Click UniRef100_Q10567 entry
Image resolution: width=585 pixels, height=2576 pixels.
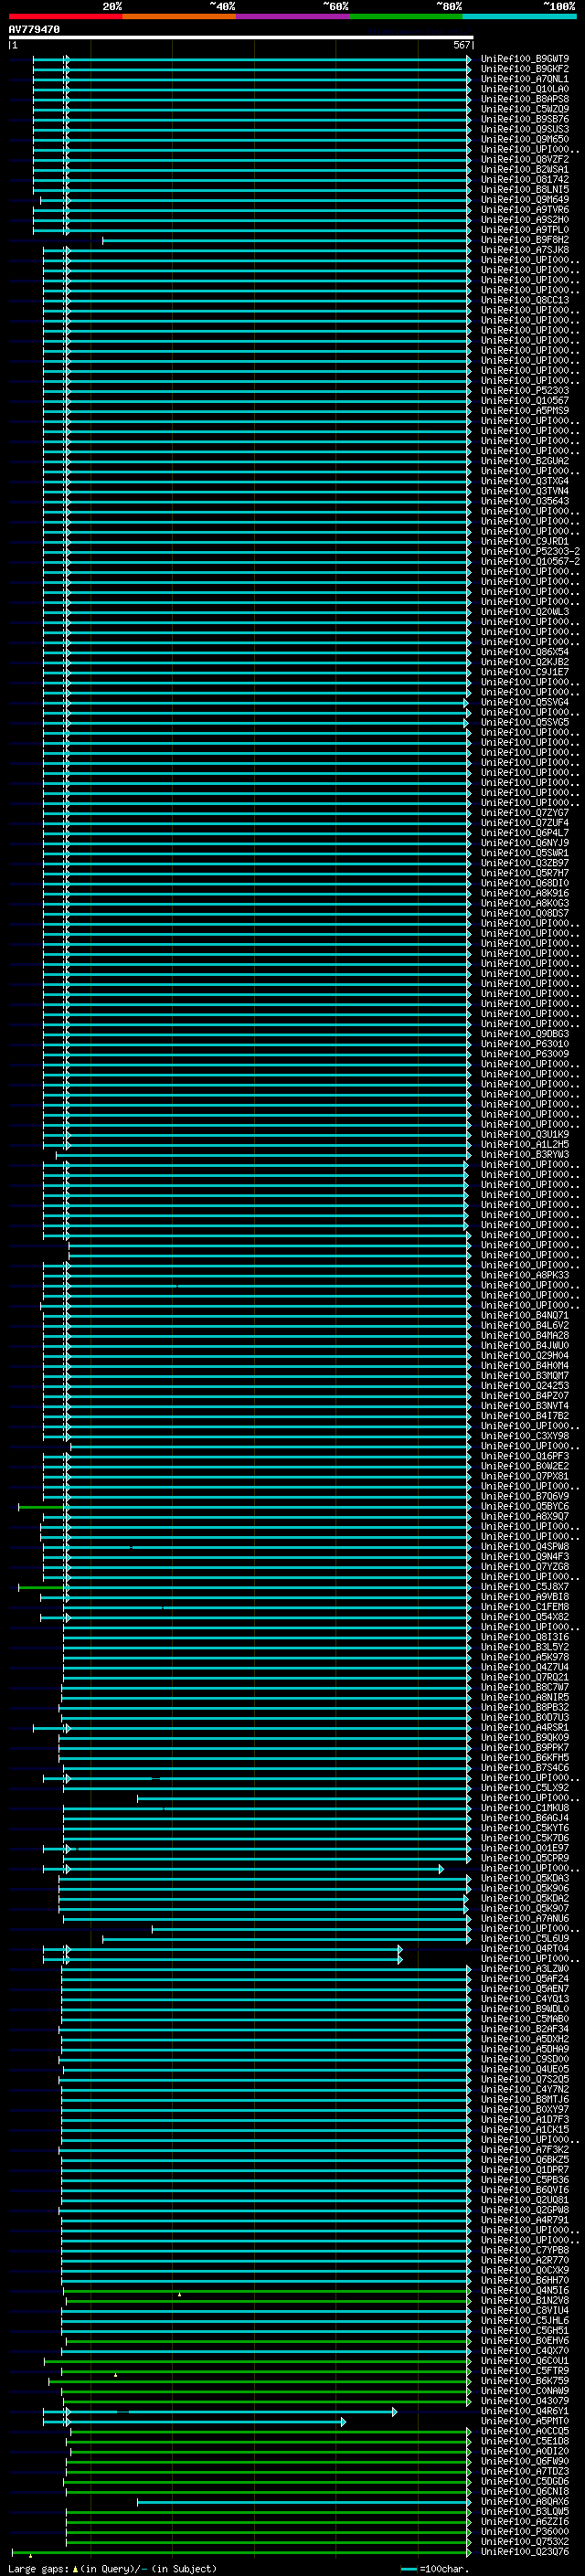click(x=524, y=400)
